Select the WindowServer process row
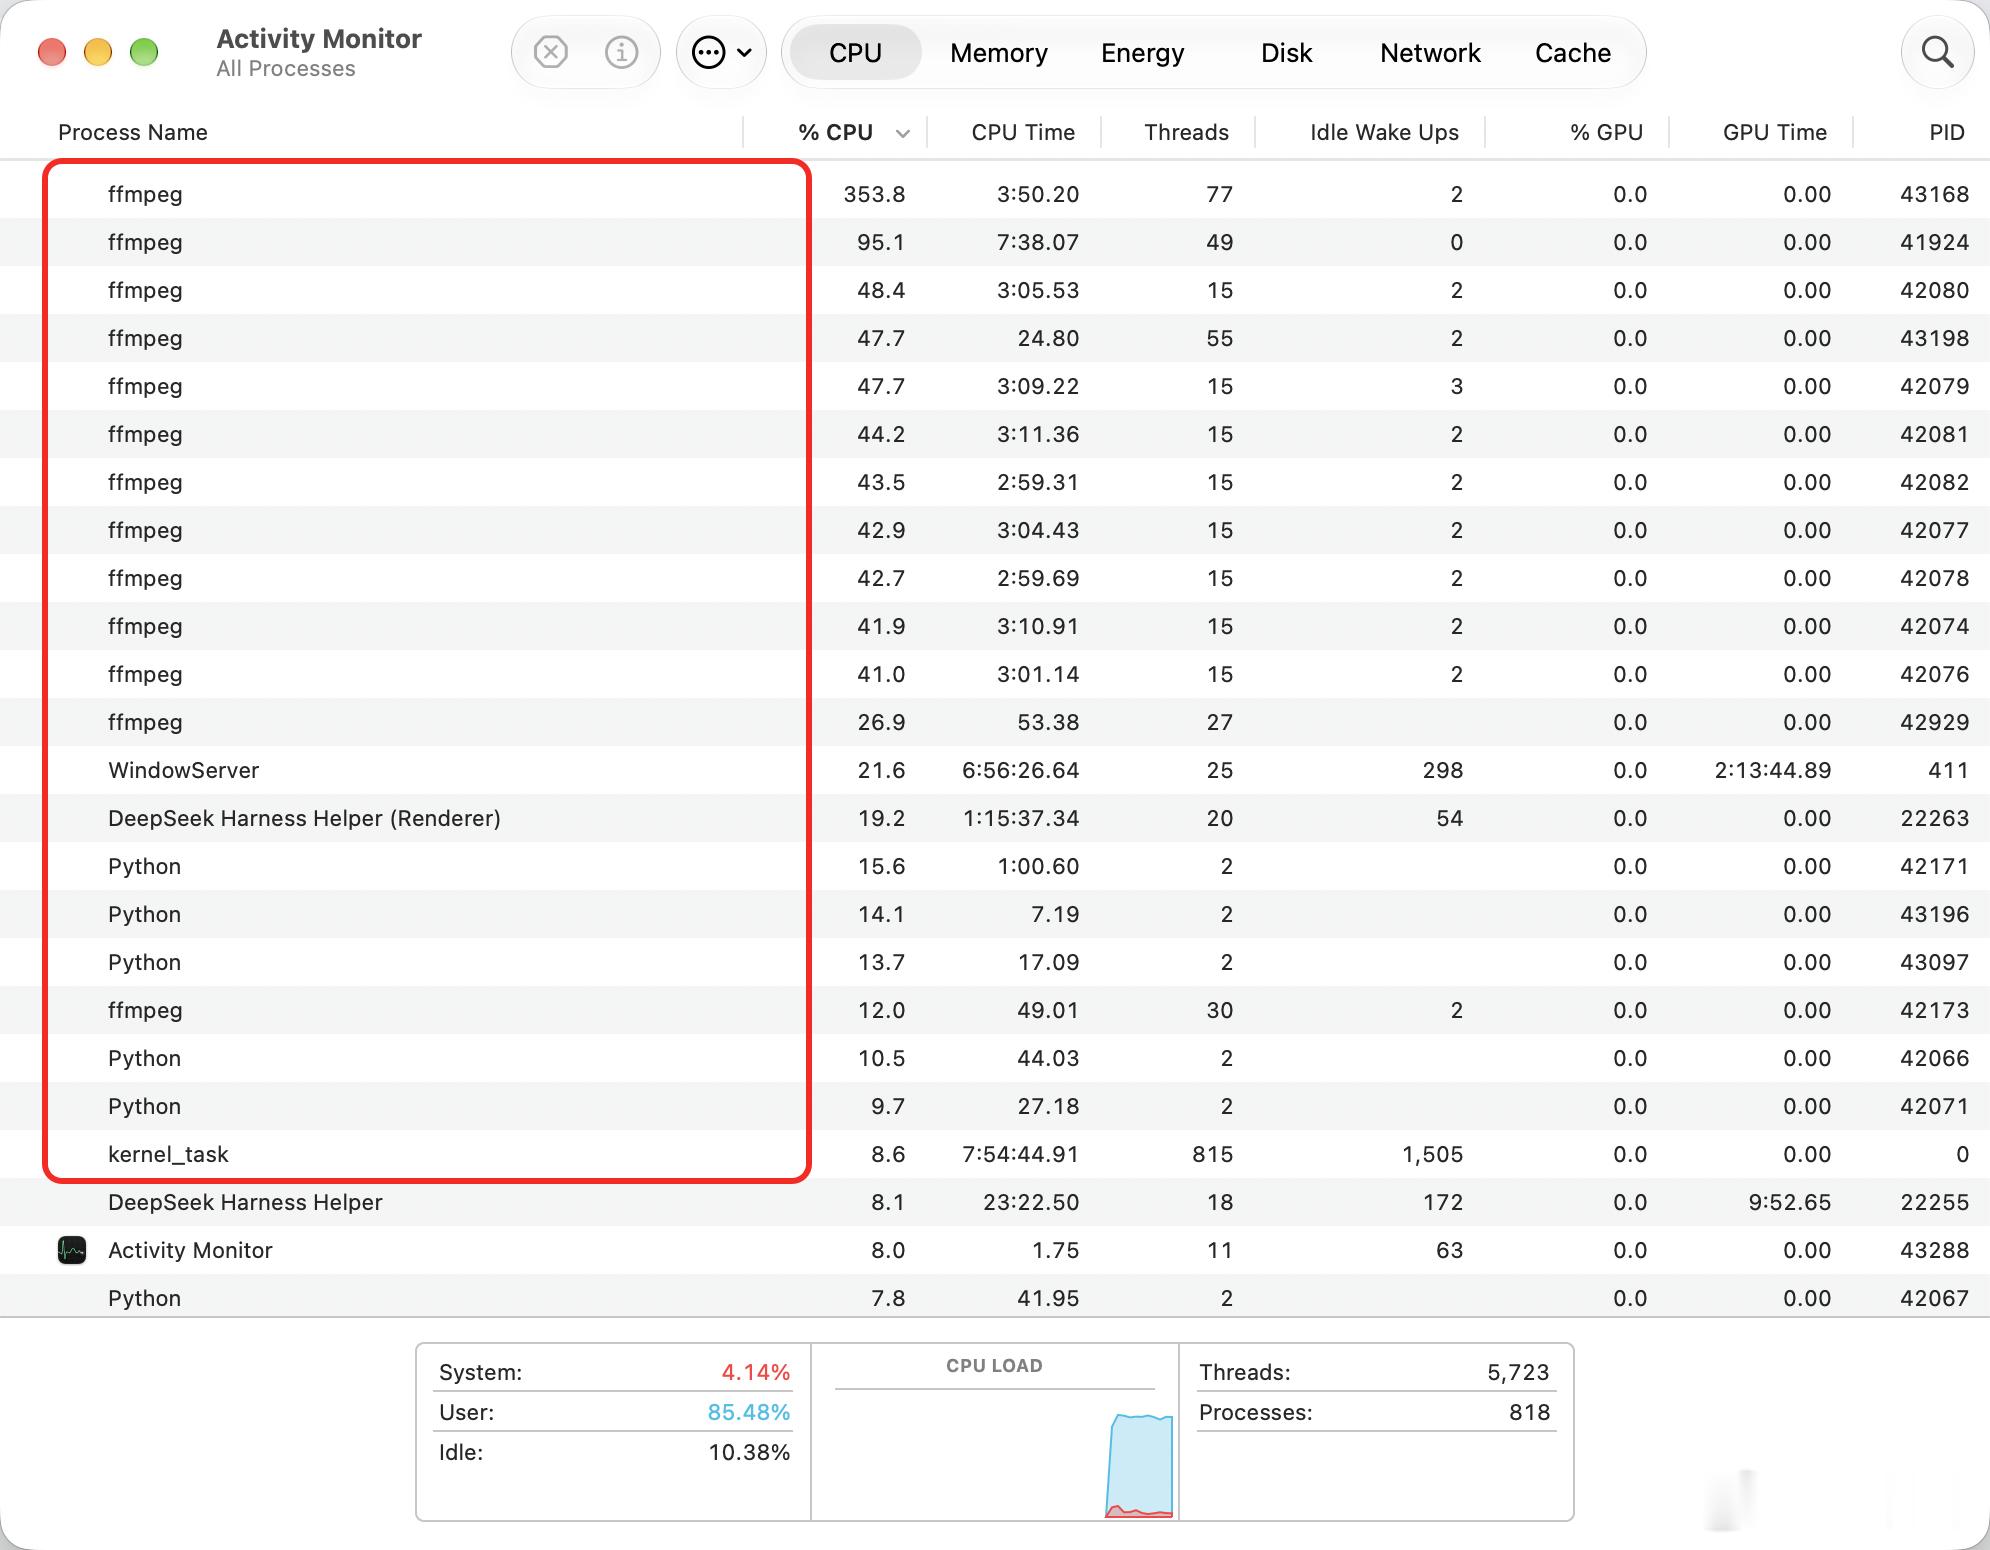This screenshot has height=1550, width=1990. coord(995,770)
